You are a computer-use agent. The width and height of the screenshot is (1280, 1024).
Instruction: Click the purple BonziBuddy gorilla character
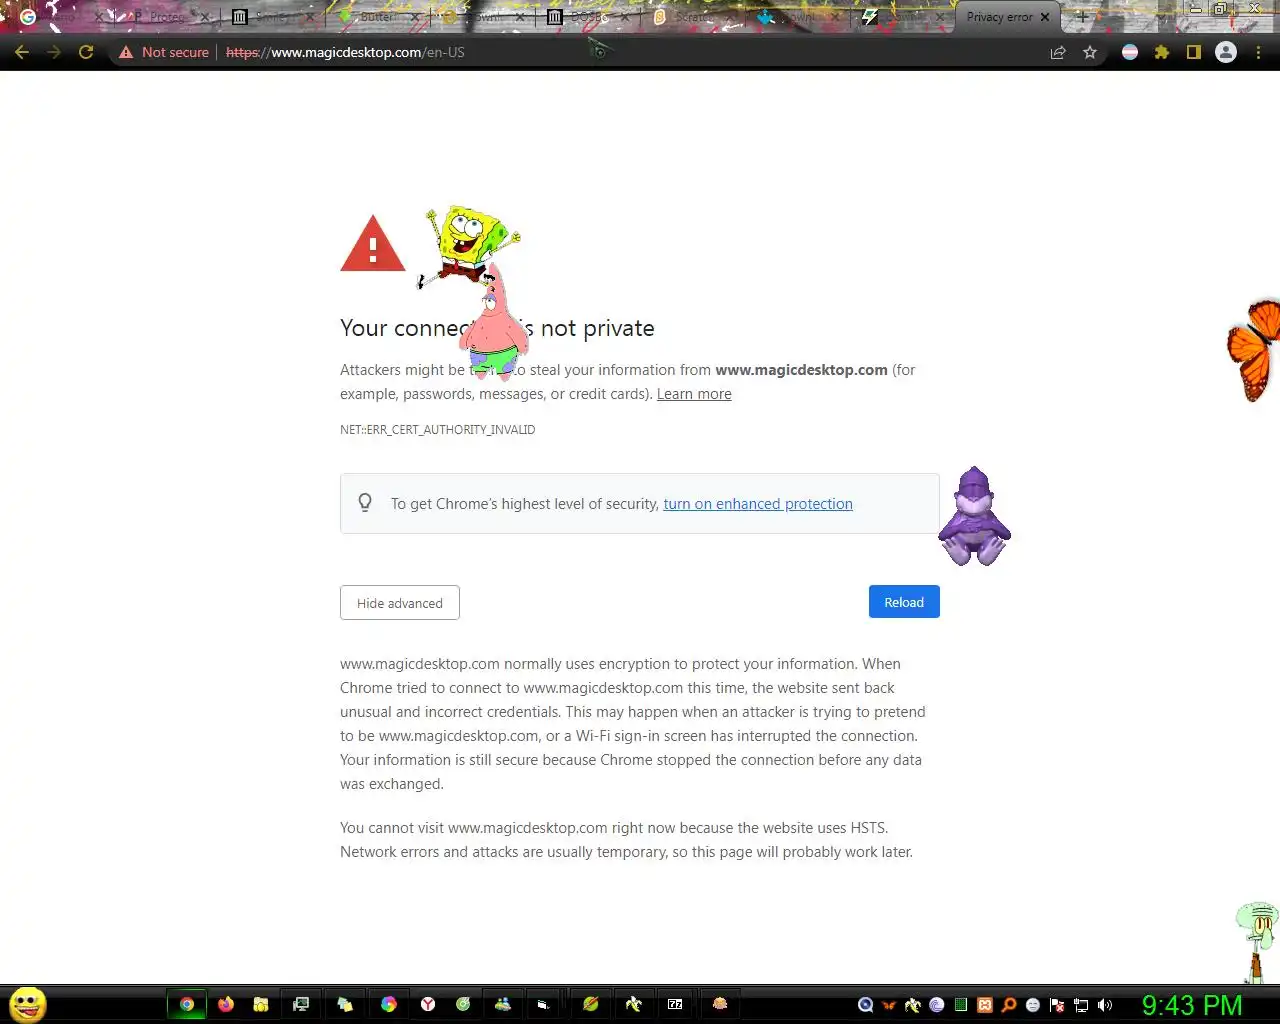(974, 516)
